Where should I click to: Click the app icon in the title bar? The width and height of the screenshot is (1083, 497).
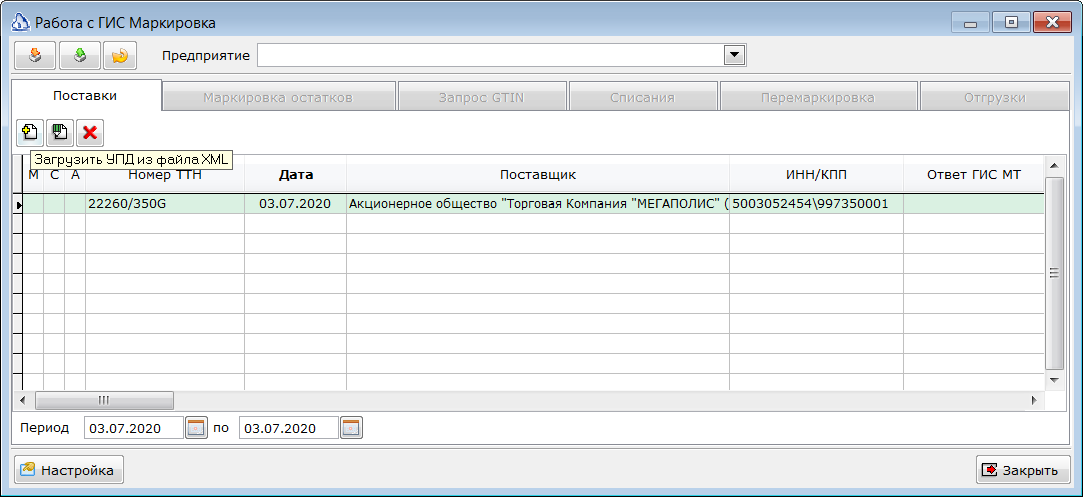[x=21, y=23]
